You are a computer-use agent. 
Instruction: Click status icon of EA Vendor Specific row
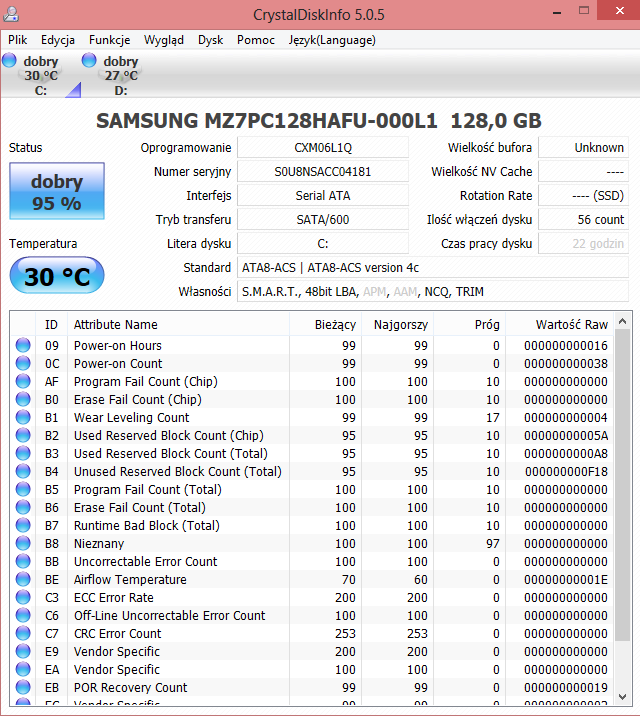point(23,669)
